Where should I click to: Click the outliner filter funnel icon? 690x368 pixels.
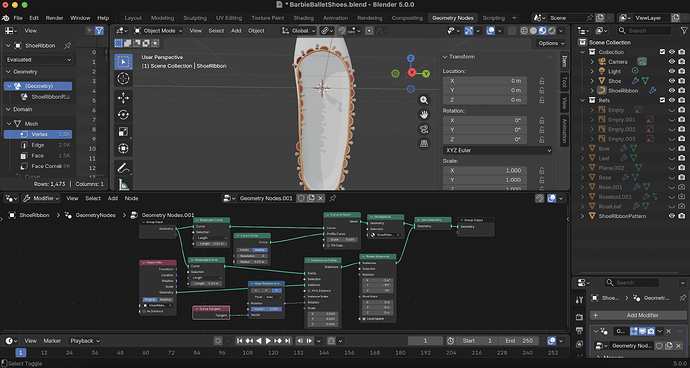(x=684, y=31)
